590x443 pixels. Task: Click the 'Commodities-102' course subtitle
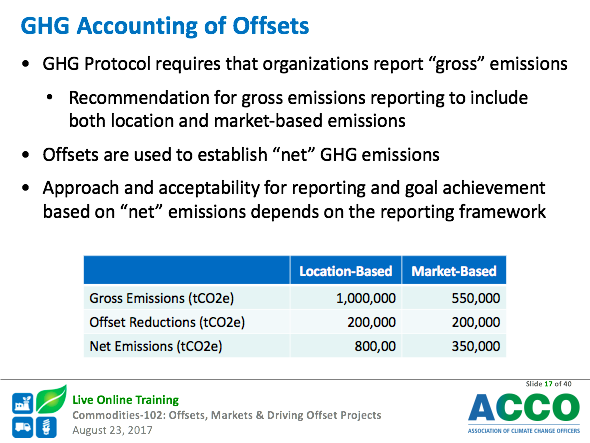coord(227,415)
